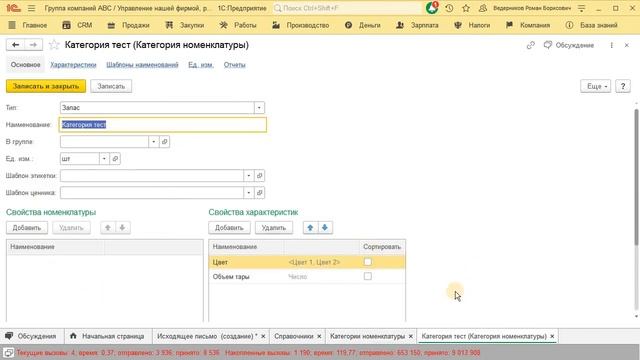The height and width of the screenshot is (360, 640).
Task: Switch to Шаблоны наименований link tab
Action: [x=142, y=65]
